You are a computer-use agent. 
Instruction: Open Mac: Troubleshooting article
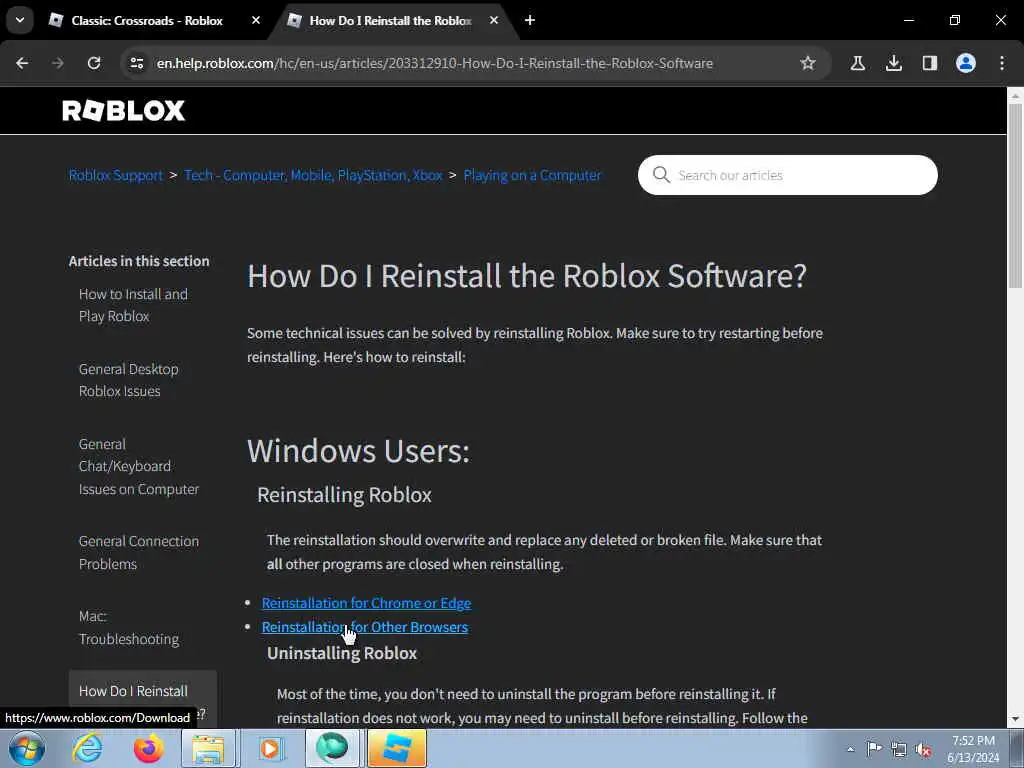(129, 628)
